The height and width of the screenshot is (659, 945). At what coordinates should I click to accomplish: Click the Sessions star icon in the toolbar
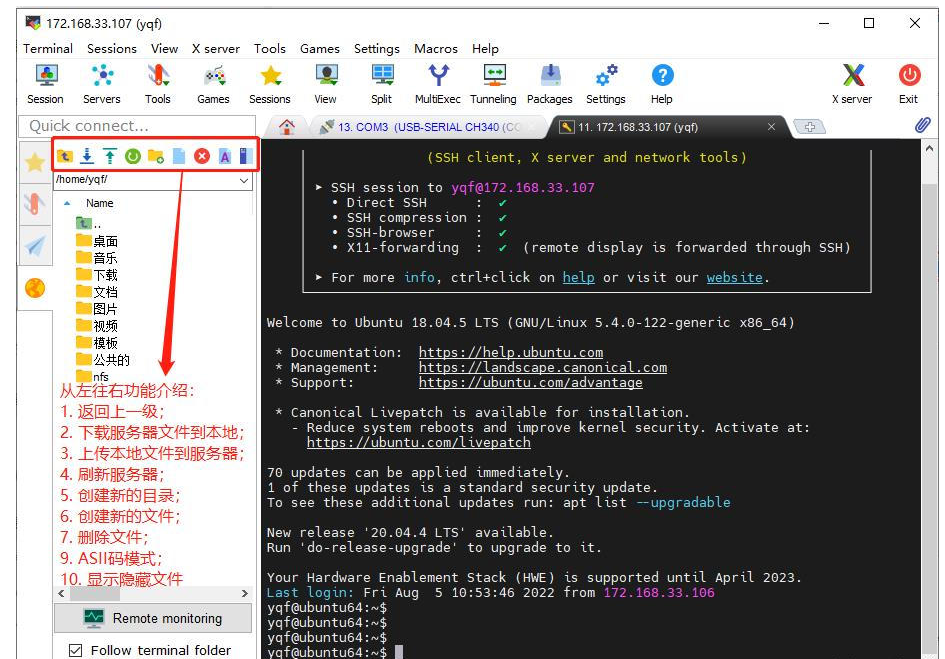(x=270, y=84)
